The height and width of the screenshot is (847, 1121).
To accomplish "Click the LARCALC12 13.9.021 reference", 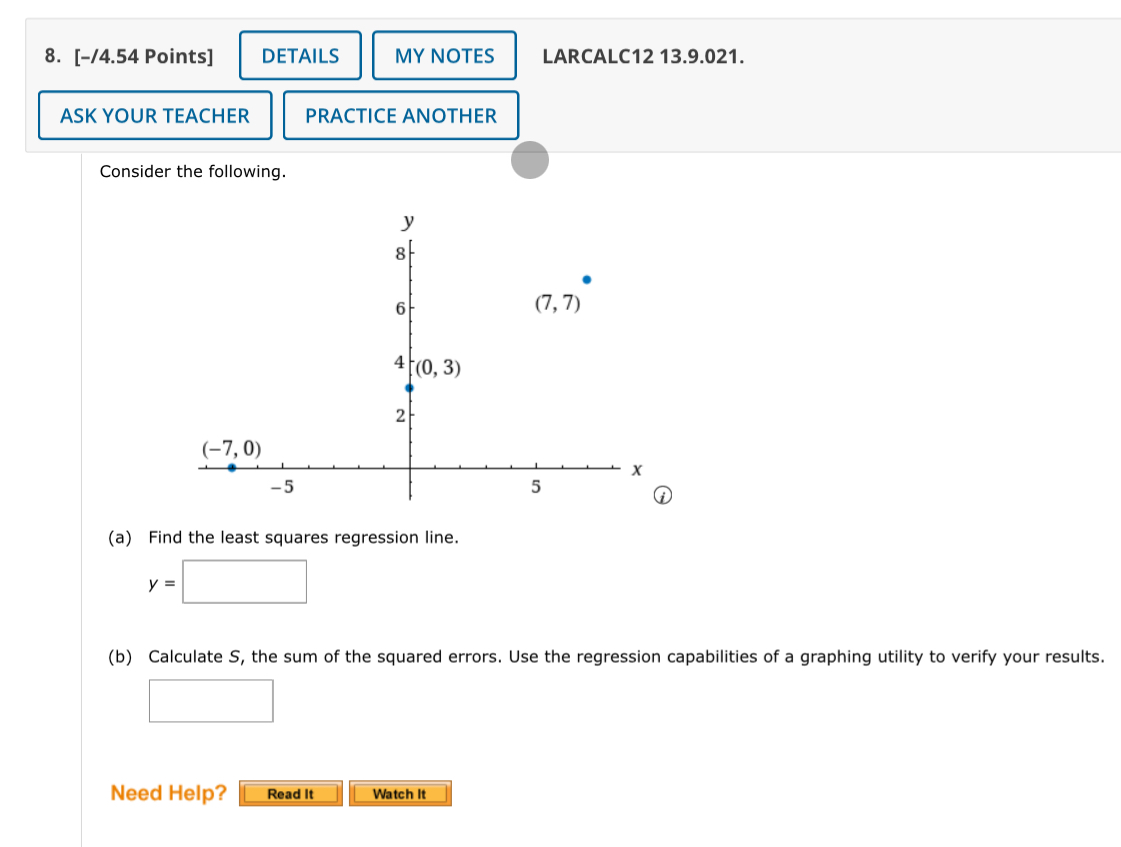I will 642,57.
